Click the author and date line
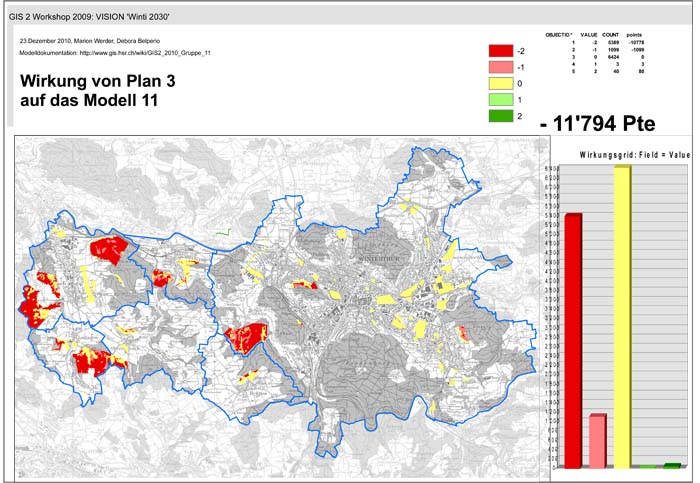This screenshot has height=483, width=700. pyautogui.click(x=89, y=41)
